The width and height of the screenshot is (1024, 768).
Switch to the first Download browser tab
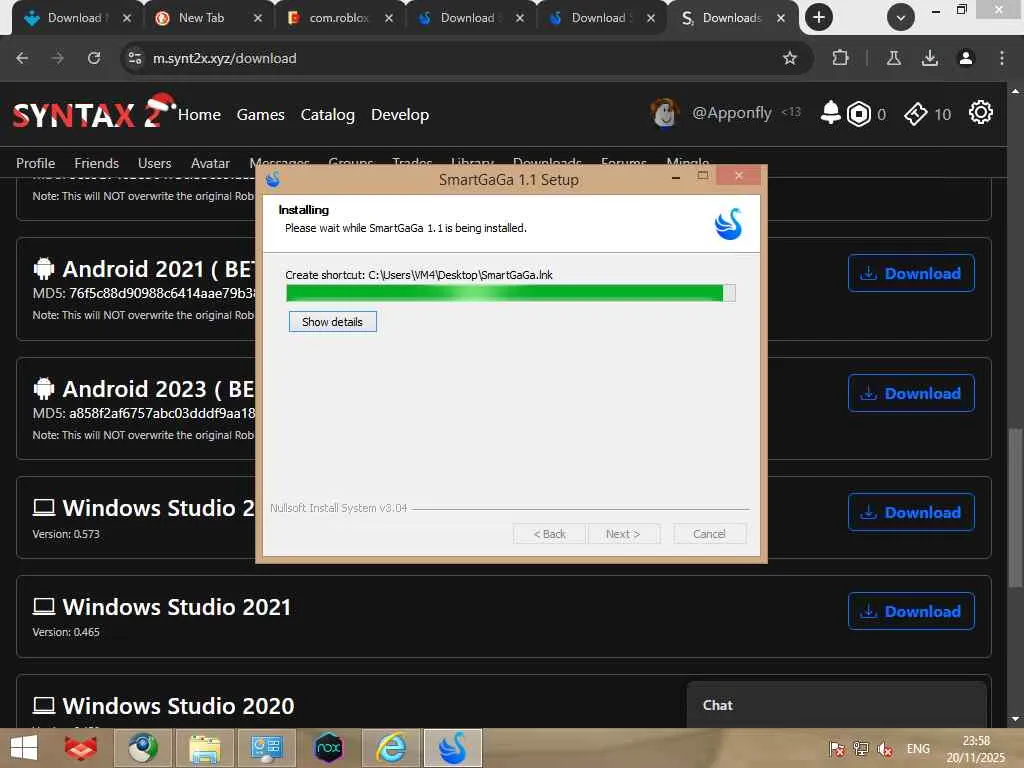[x=74, y=18]
